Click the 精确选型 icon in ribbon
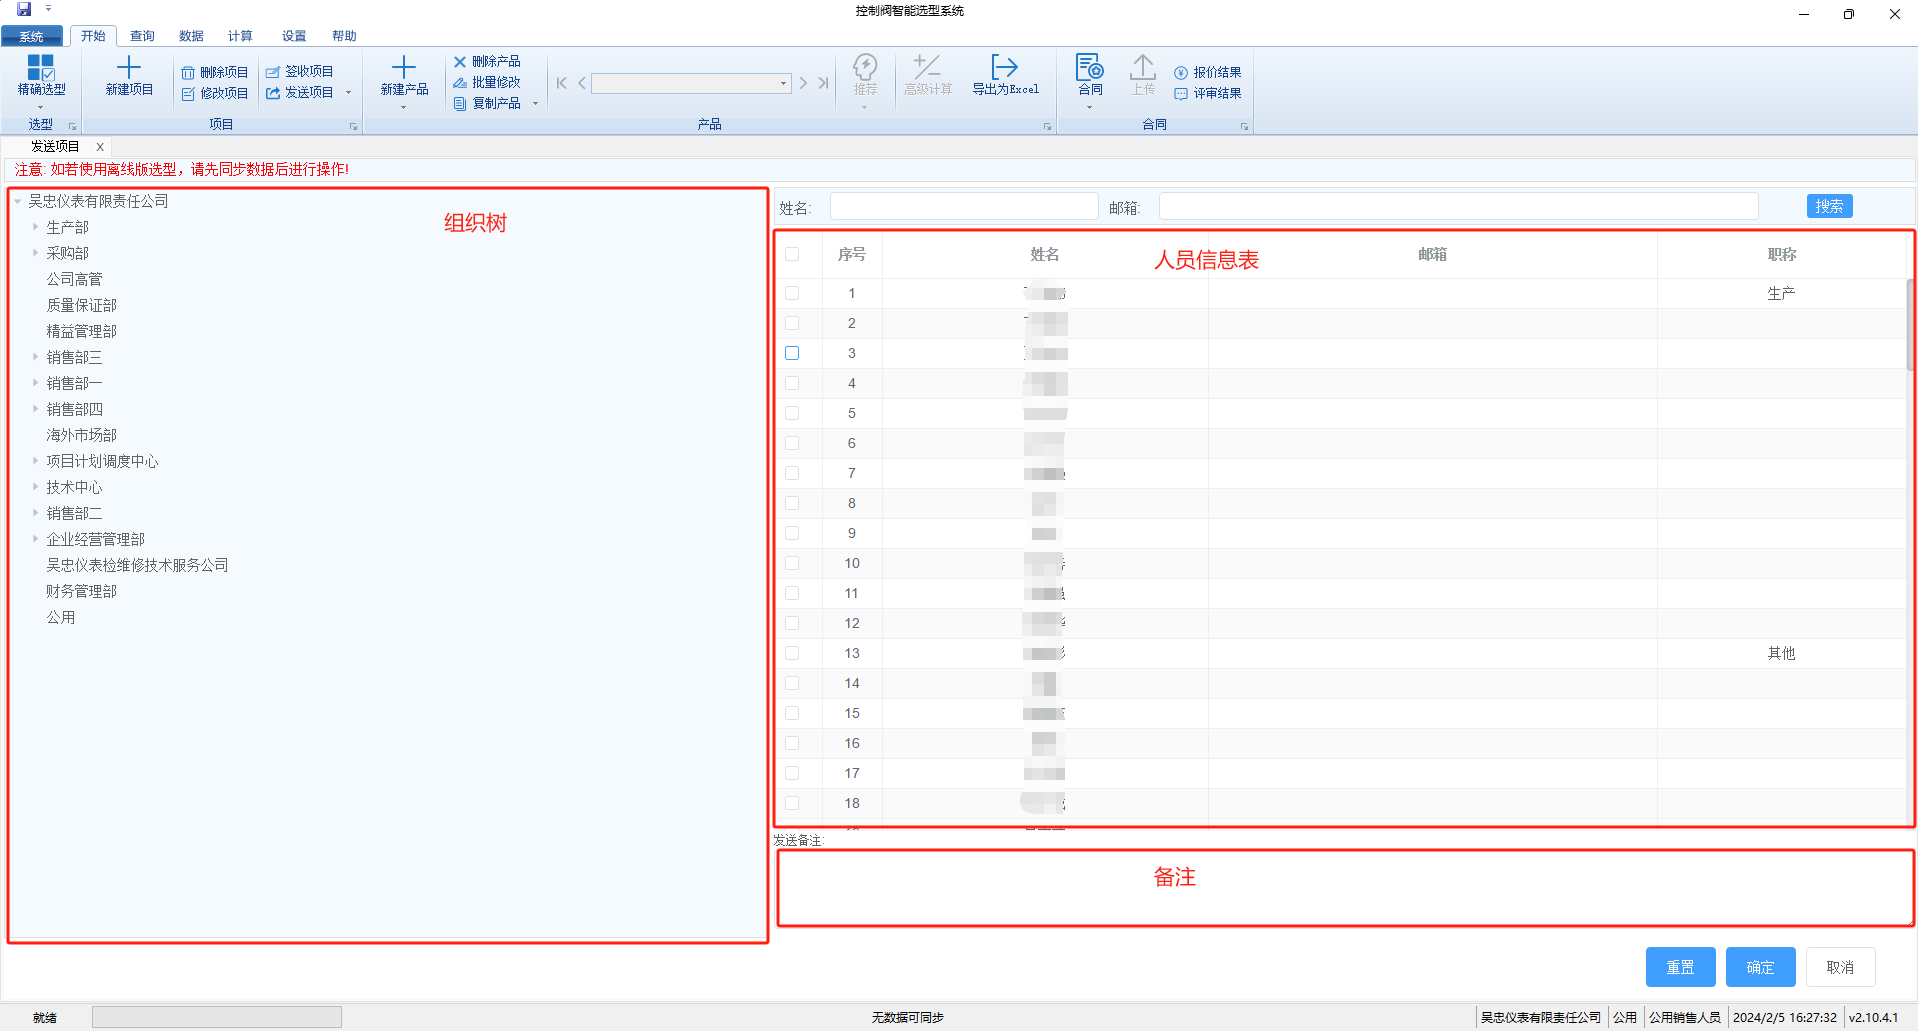The image size is (1918, 1031). 41,68
